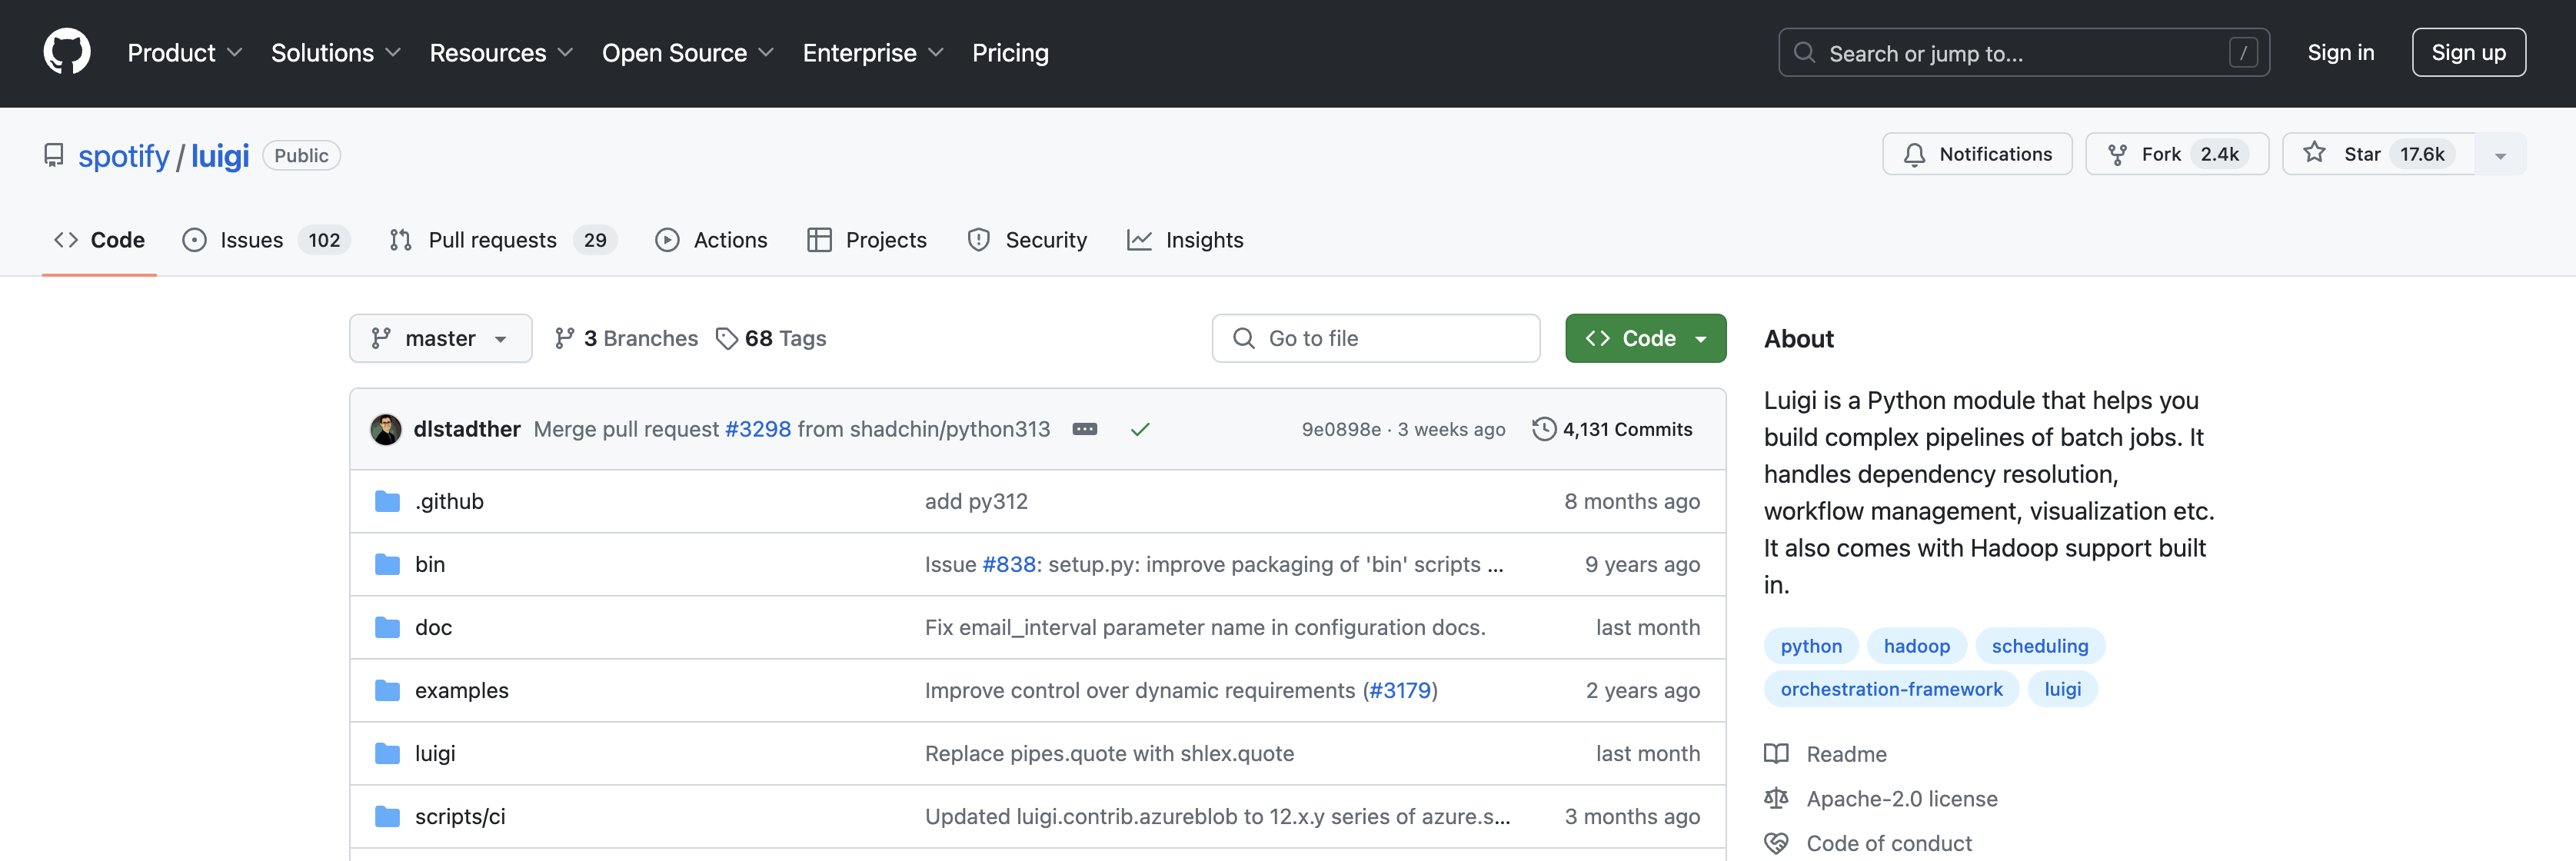Open issue #838 link
The image size is (2576, 861).
click(1008, 565)
